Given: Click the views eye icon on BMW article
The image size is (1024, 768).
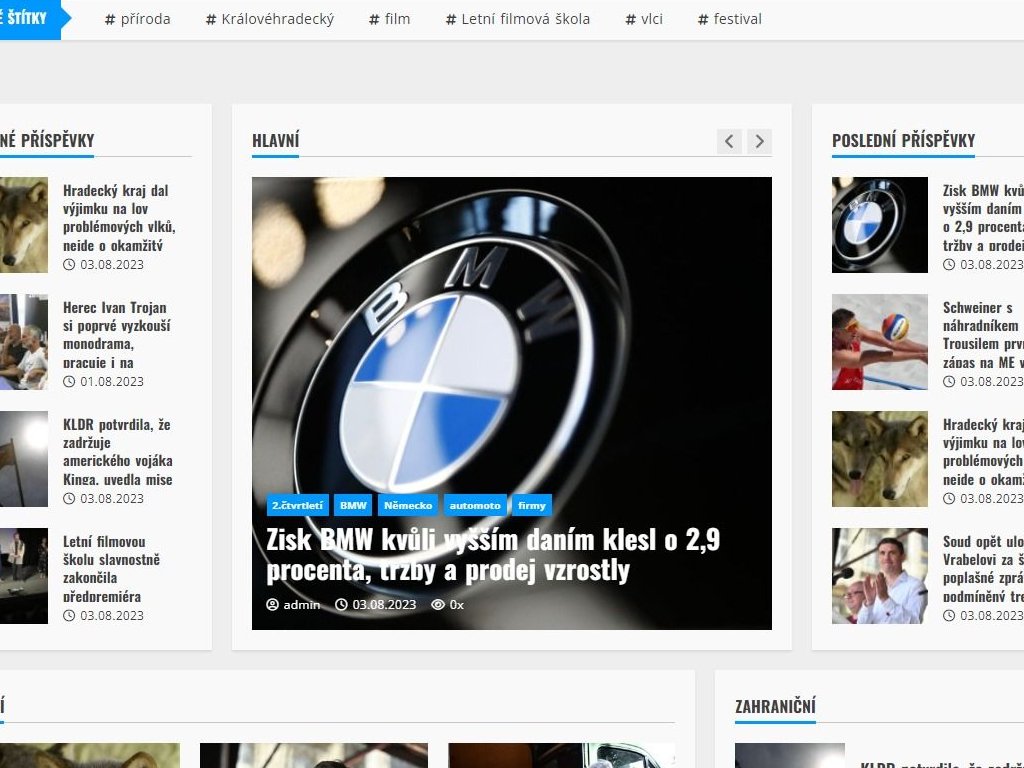Looking at the screenshot, I should point(437,605).
